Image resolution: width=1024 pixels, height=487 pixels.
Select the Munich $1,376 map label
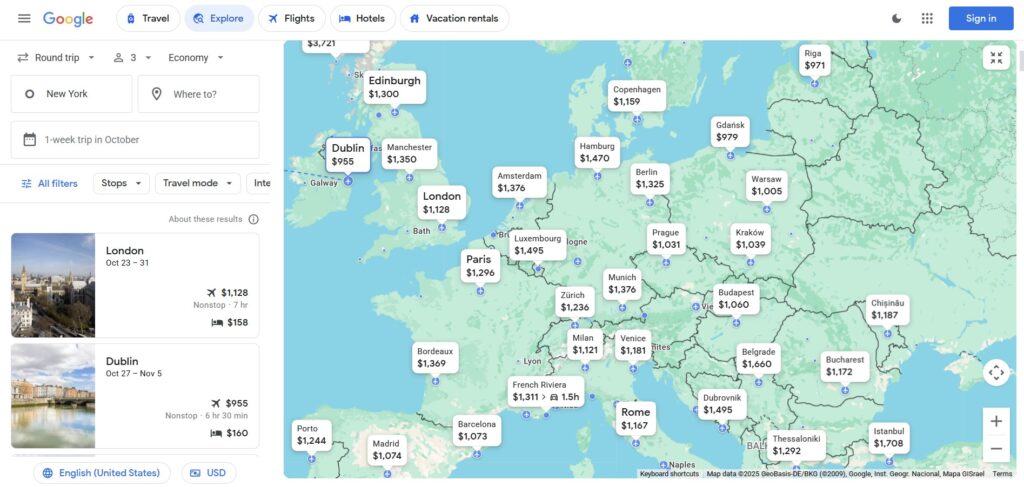[x=622, y=284]
